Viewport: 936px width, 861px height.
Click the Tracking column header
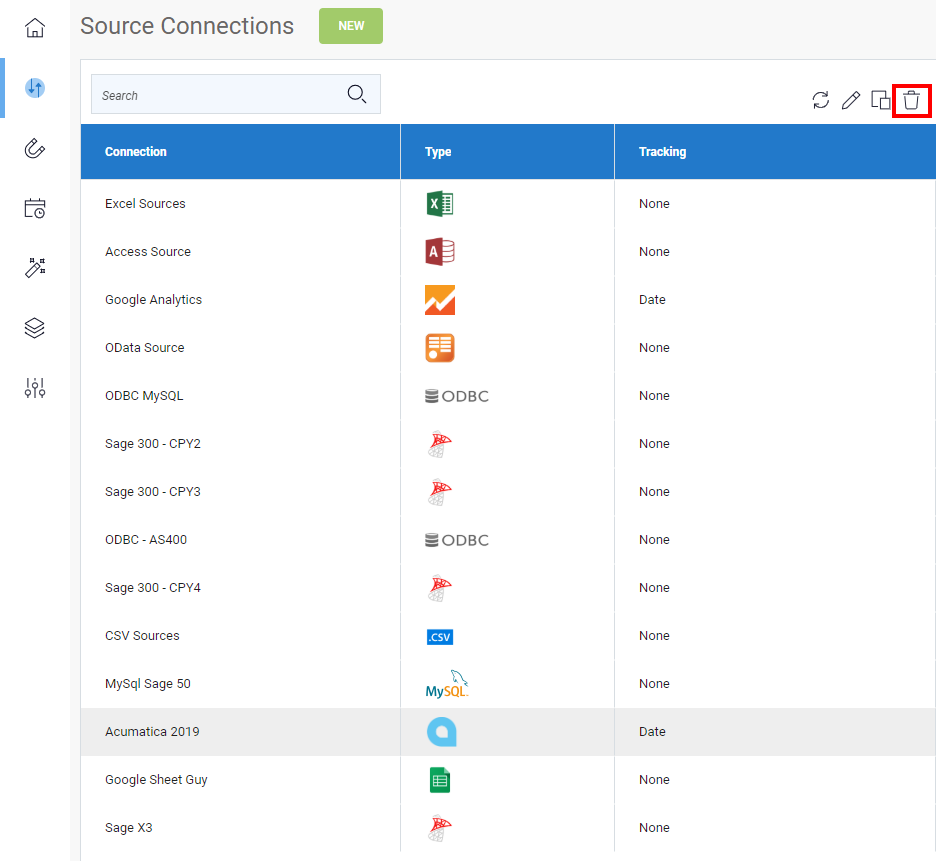point(662,152)
